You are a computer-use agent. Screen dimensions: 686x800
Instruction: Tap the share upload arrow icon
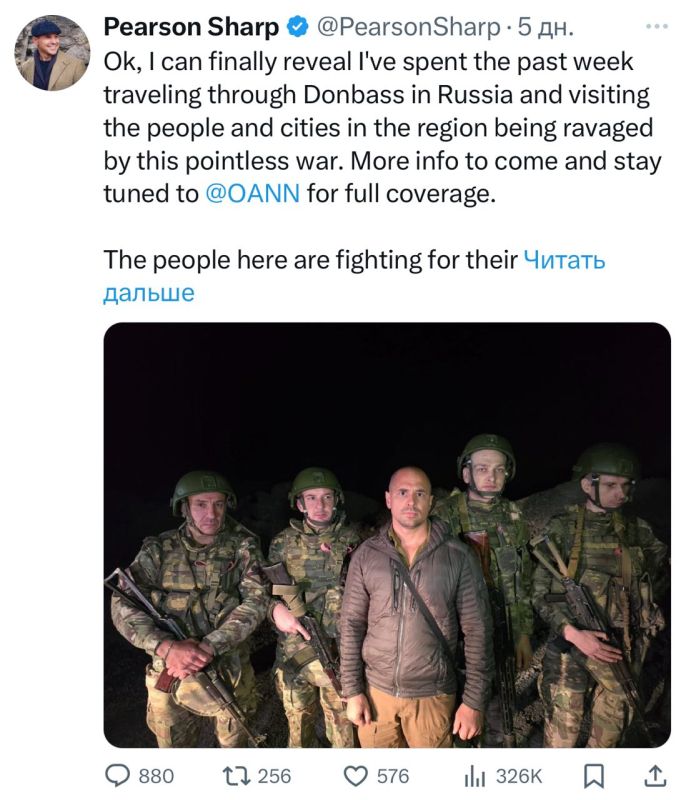[x=654, y=775]
